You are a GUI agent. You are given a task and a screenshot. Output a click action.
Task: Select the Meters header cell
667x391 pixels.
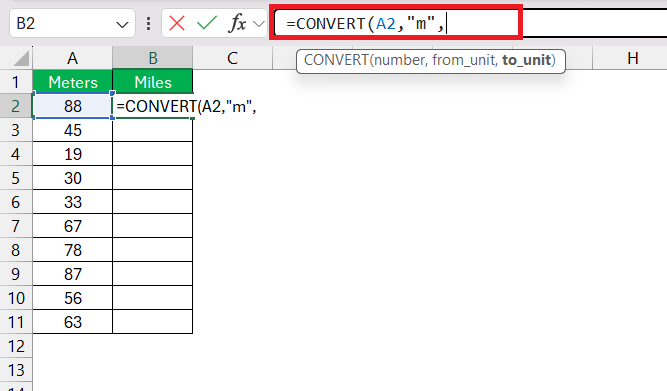[73, 82]
